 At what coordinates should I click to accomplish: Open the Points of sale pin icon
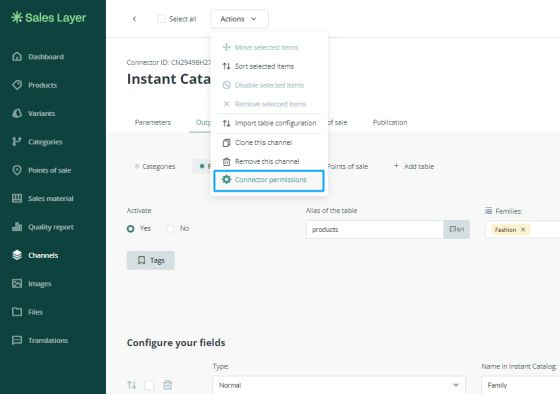(17, 170)
